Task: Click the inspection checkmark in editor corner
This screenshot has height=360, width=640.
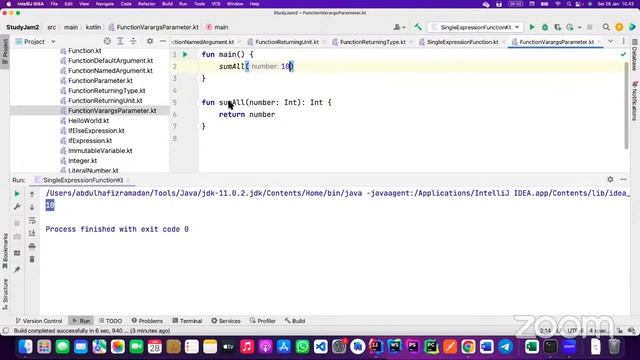Action: click(623, 54)
